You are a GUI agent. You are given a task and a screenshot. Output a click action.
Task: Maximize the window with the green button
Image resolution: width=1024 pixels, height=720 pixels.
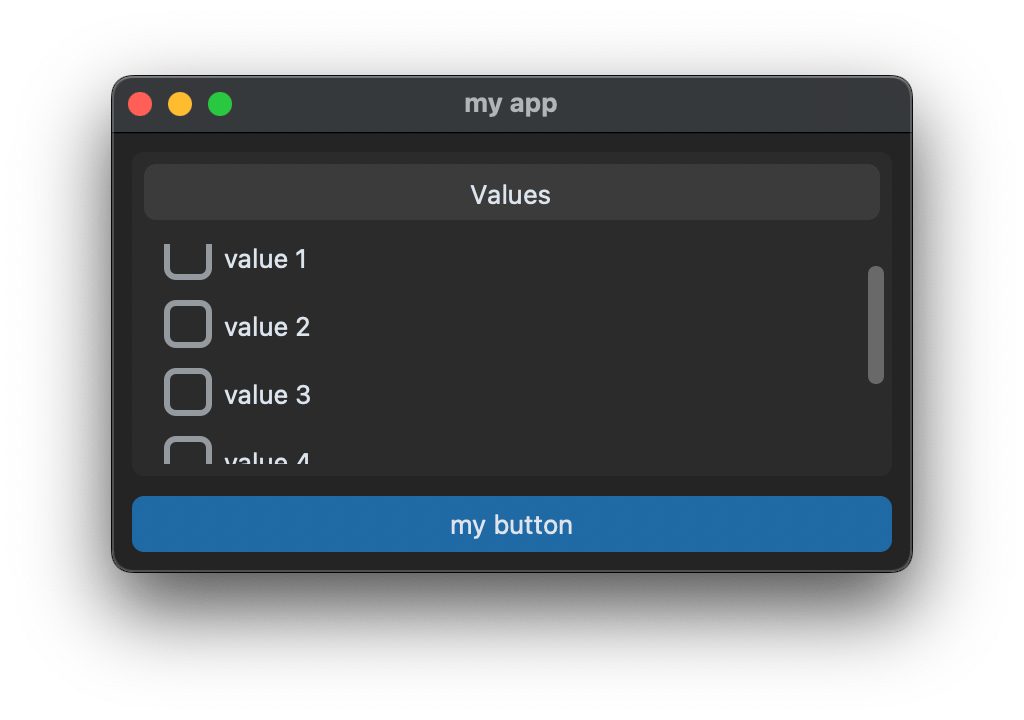point(220,104)
